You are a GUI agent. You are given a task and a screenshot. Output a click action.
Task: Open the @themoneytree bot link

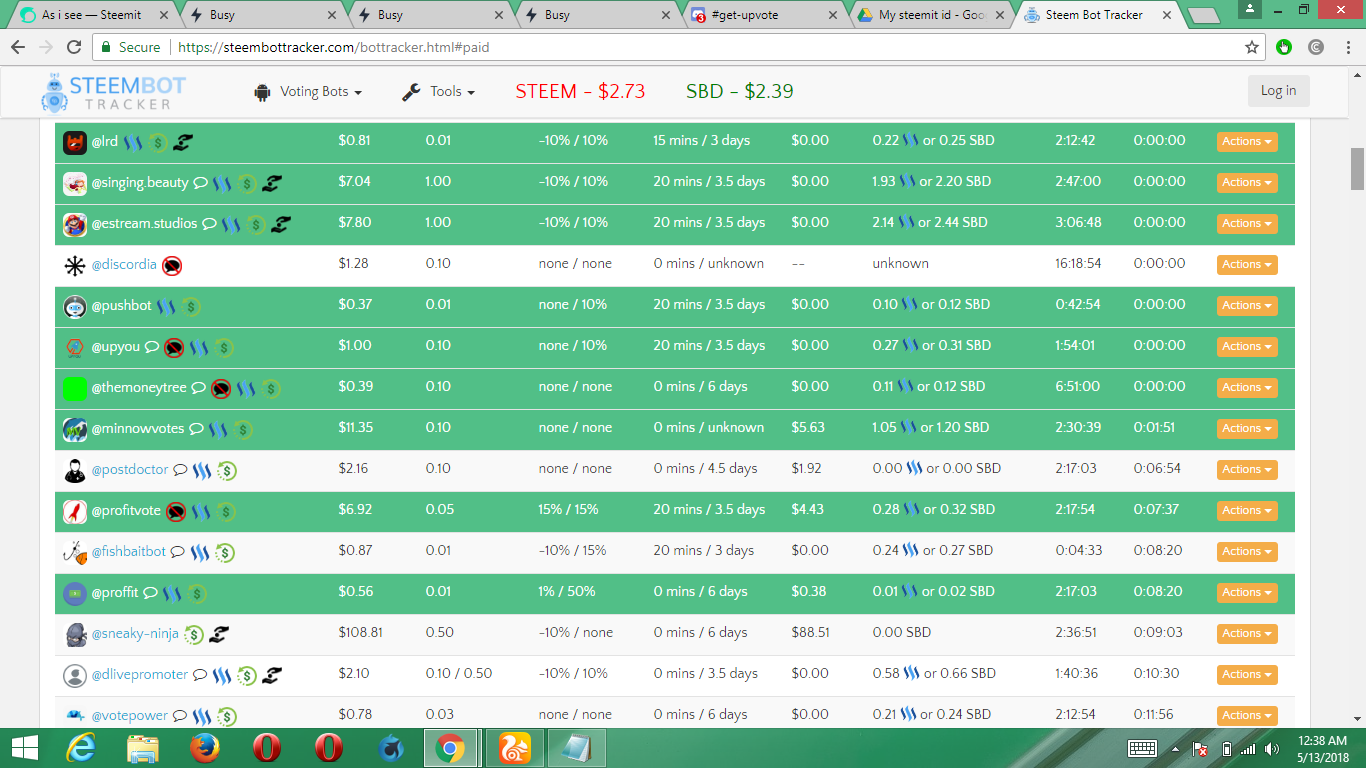139,387
